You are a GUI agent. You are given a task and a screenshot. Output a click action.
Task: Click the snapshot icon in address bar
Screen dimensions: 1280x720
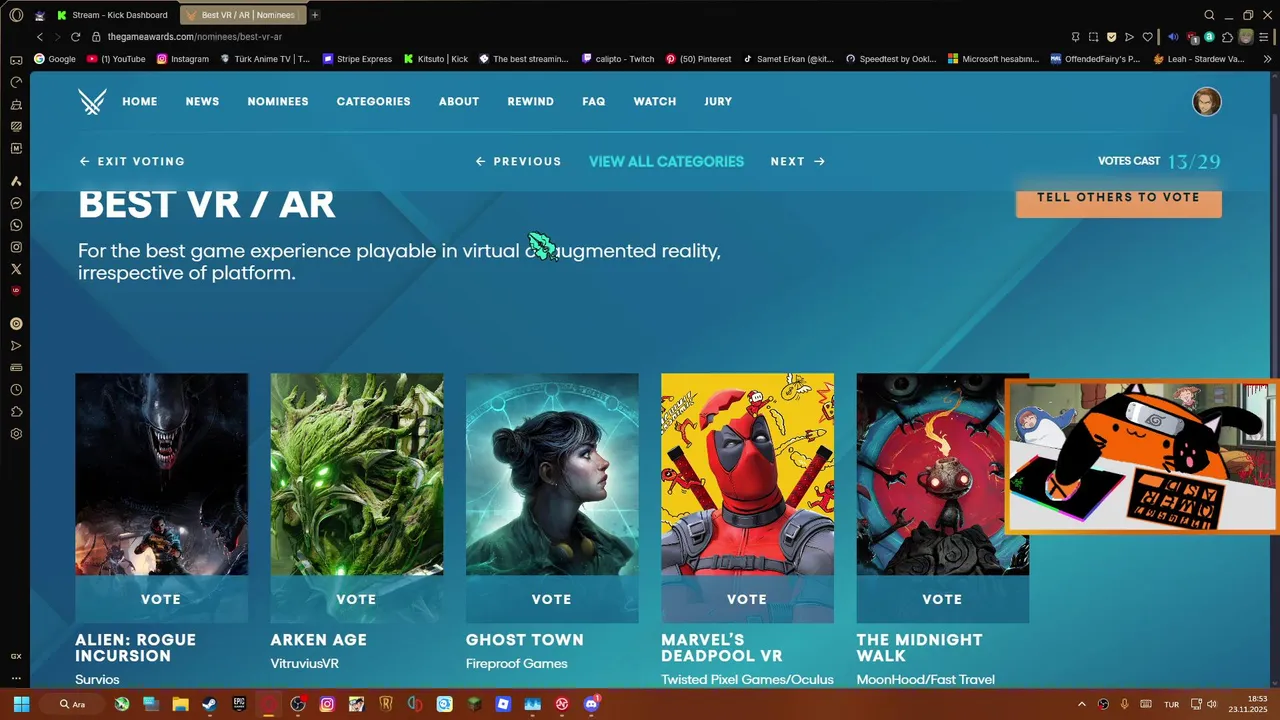pyautogui.click(x=1093, y=37)
